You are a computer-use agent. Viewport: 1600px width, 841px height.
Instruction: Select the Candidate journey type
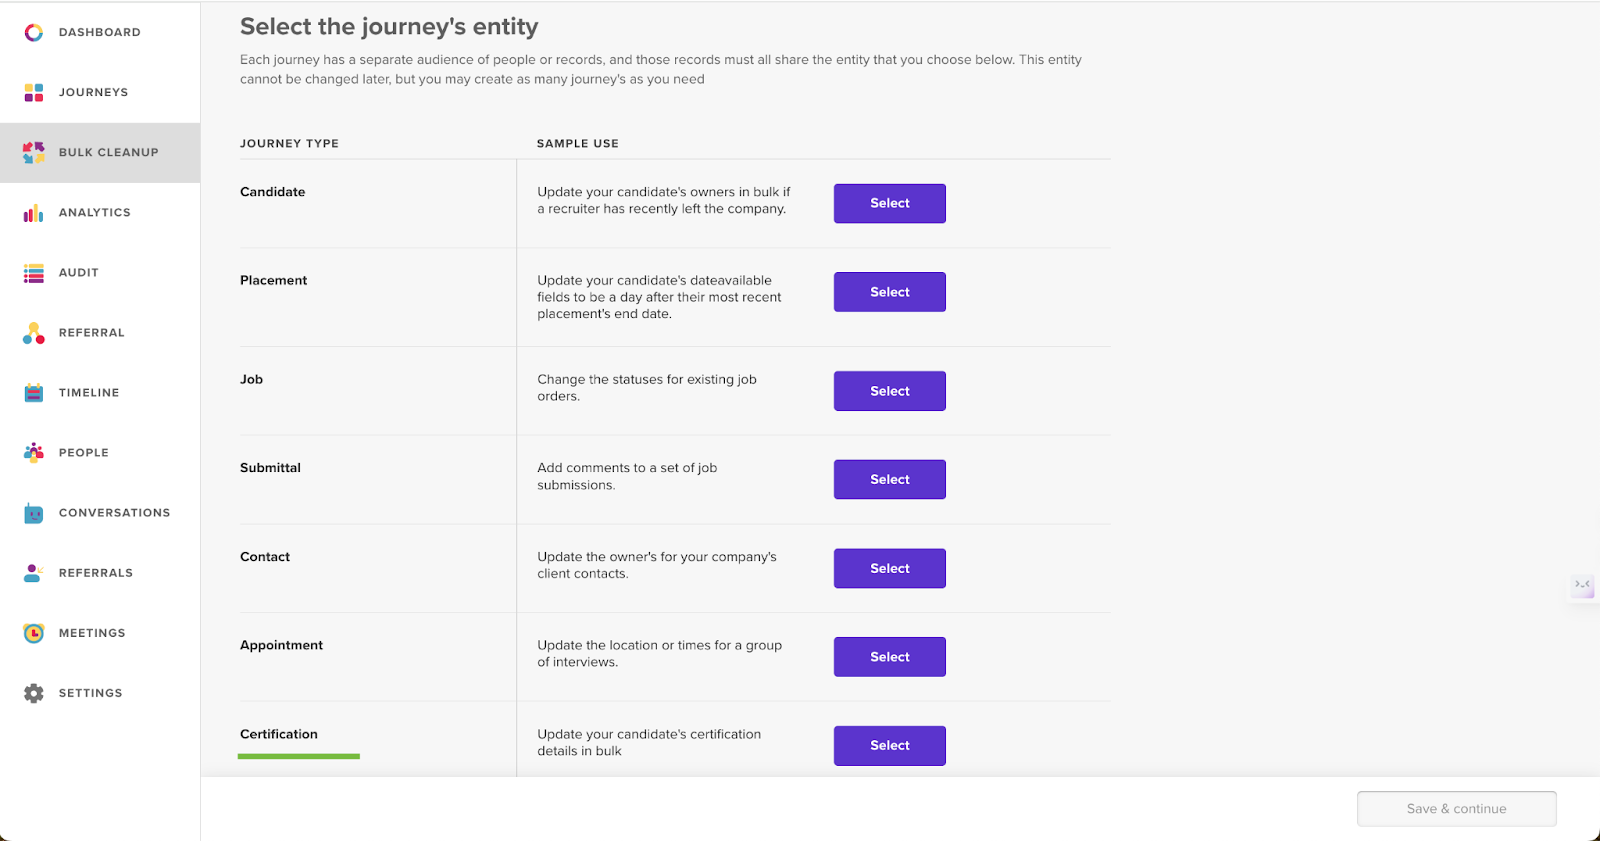(x=890, y=203)
